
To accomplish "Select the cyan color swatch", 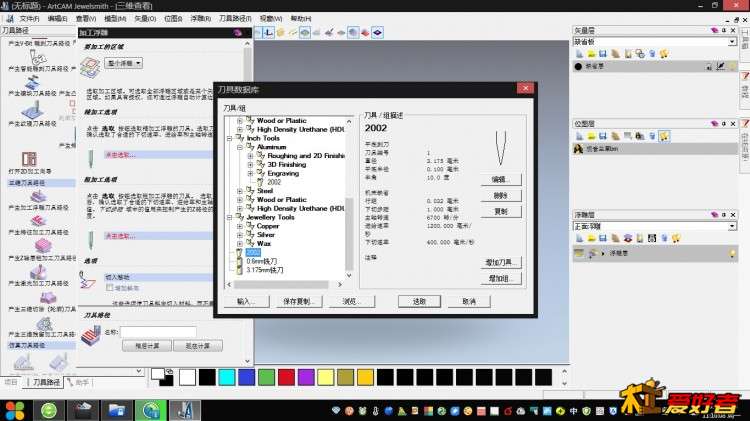I will click(227, 377).
